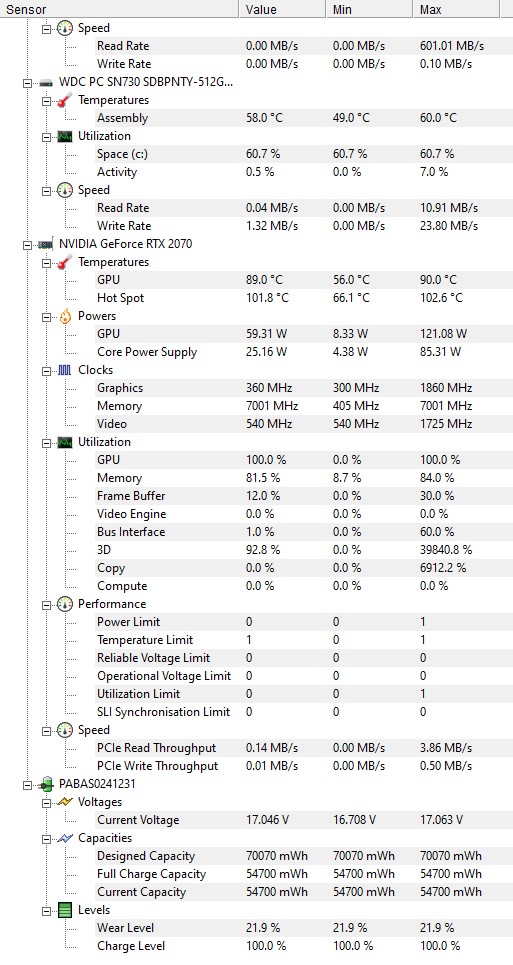Click the Value column header

pyautogui.click(x=282, y=9)
